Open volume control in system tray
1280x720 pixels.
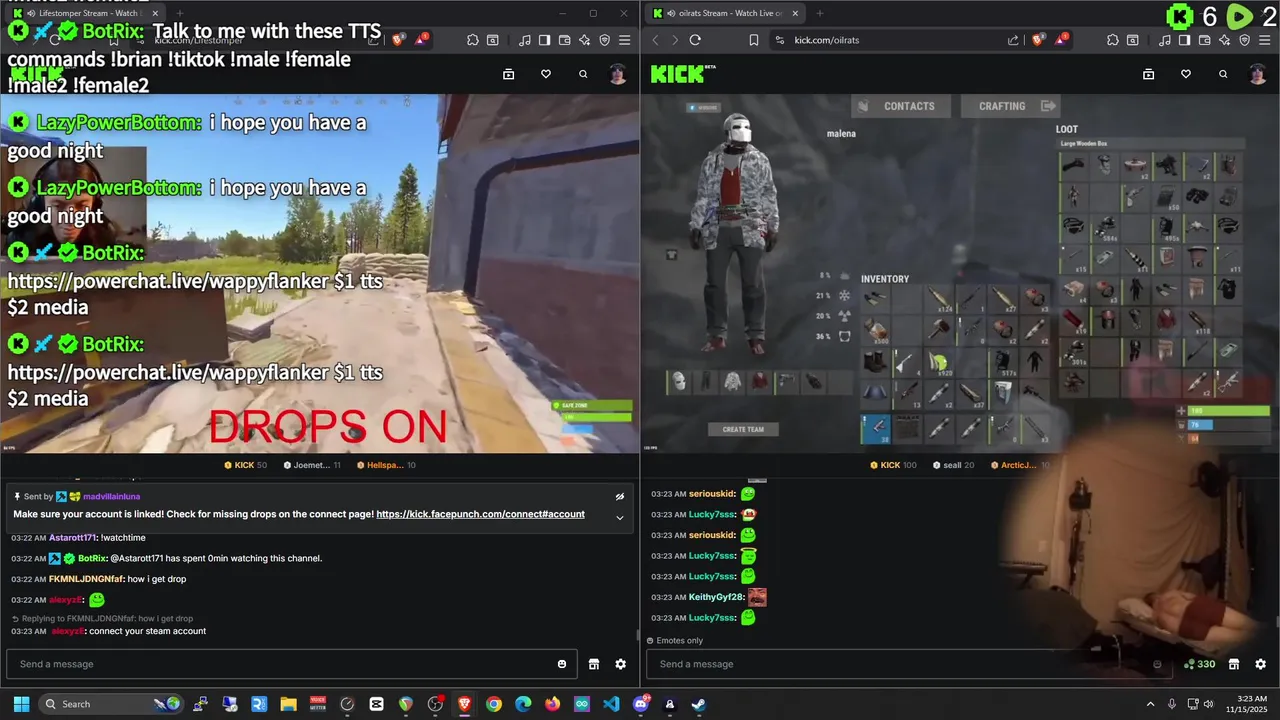coord(1208,704)
